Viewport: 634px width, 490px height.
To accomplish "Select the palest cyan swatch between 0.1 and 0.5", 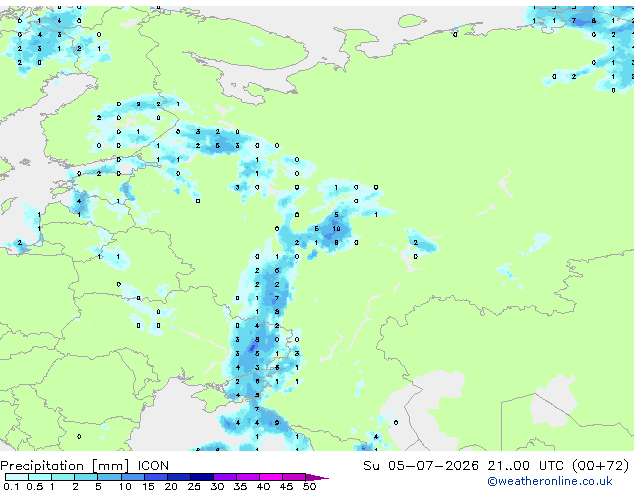I will click(x=17, y=477).
